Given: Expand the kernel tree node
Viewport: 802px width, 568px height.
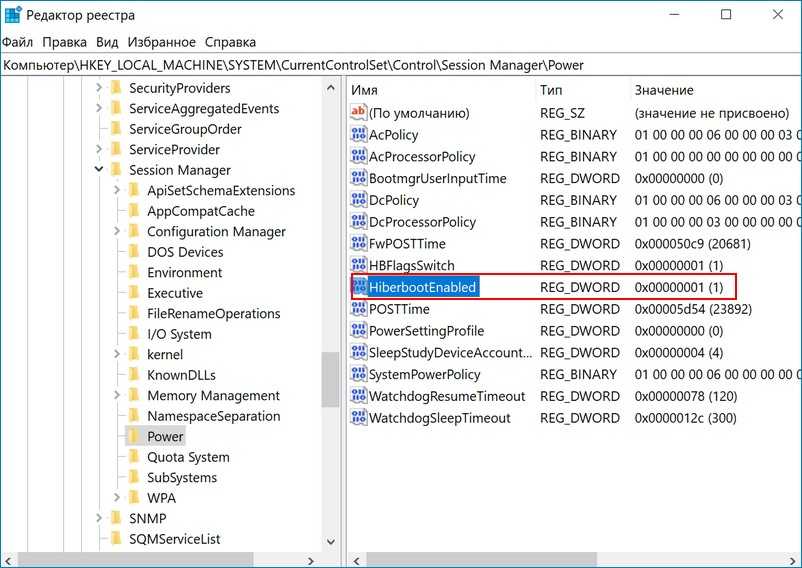Looking at the screenshot, I should point(117,354).
